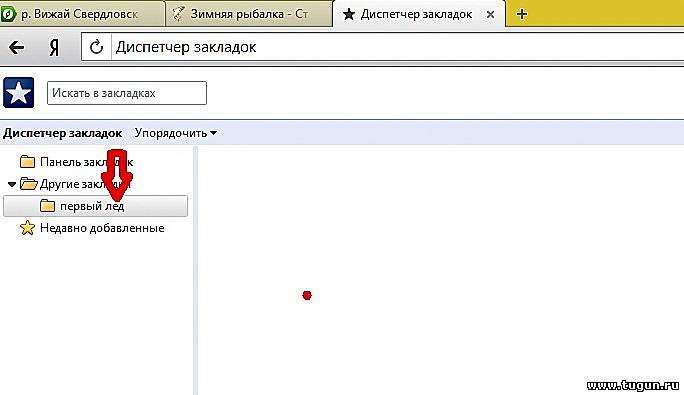Click the back arrow navigation button

coord(17,47)
